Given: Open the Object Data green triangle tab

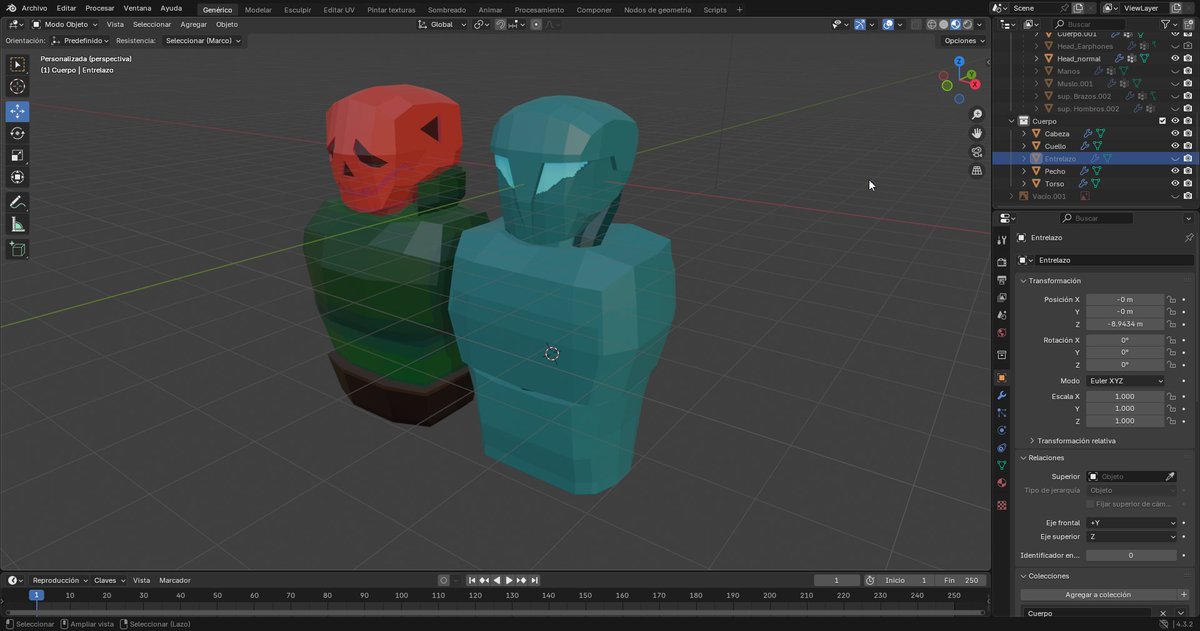Looking at the screenshot, I should tap(1001, 465).
